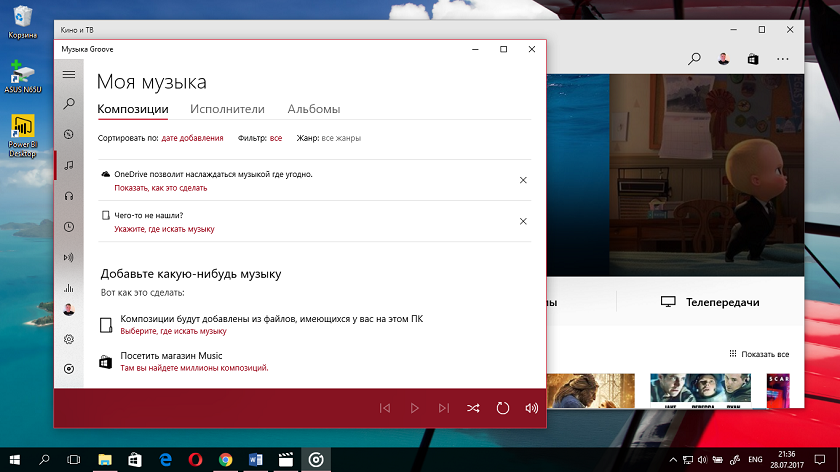Open Microsoft Store from taskbar
Image resolution: width=840 pixels, height=472 pixels.
(135, 460)
